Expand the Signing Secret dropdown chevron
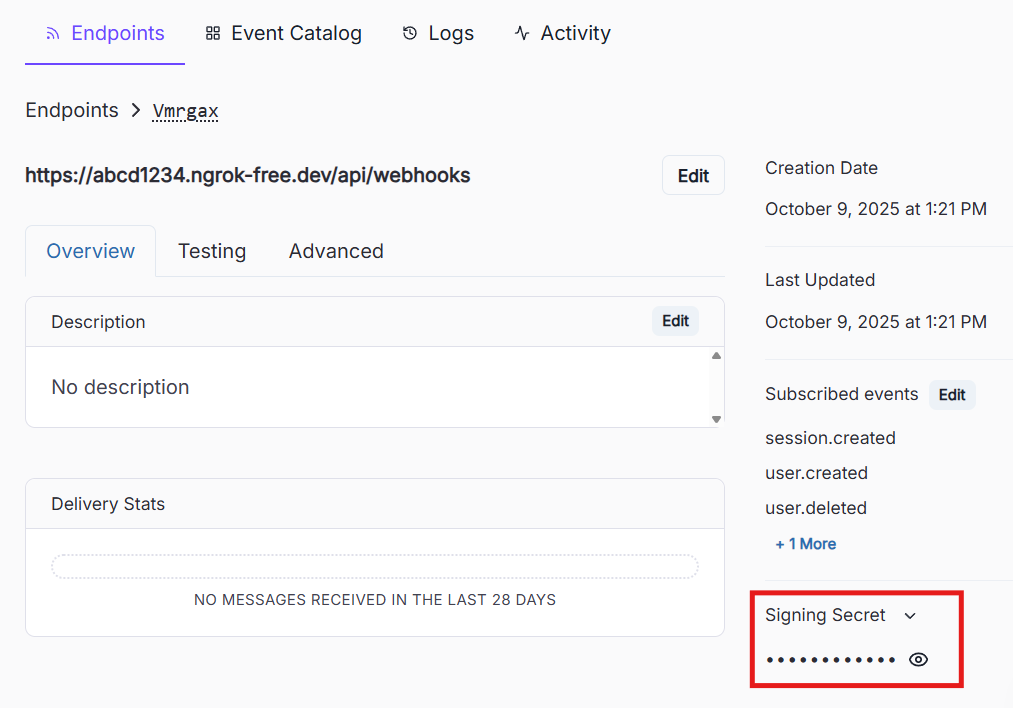The width and height of the screenshot is (1013, 708). coord(910,616)
